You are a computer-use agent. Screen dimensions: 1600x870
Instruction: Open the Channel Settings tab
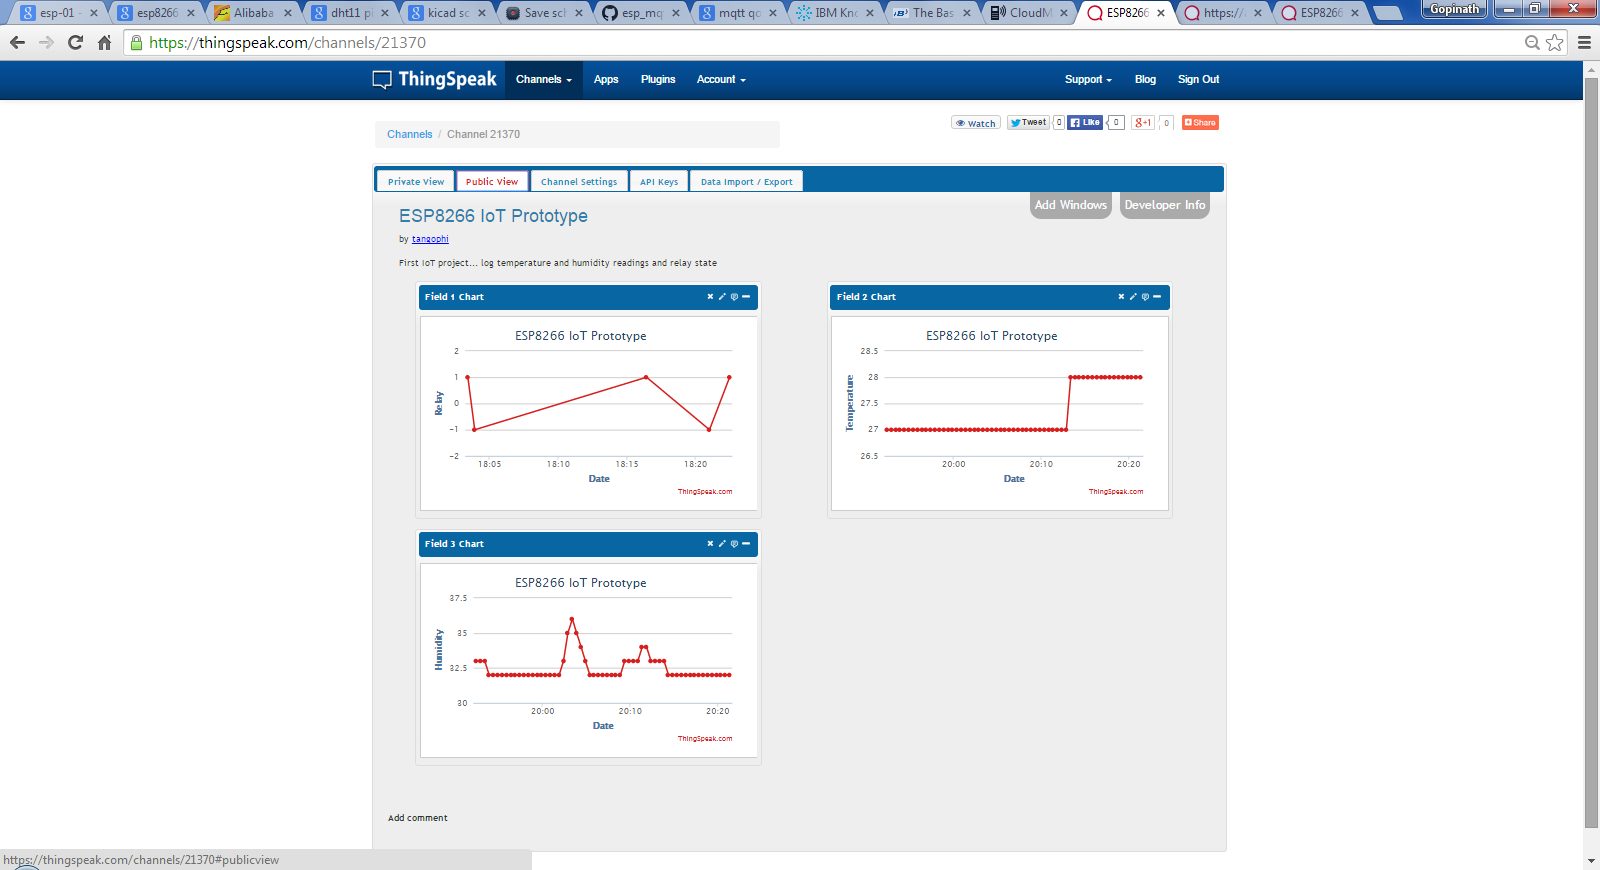click(579, 181)
